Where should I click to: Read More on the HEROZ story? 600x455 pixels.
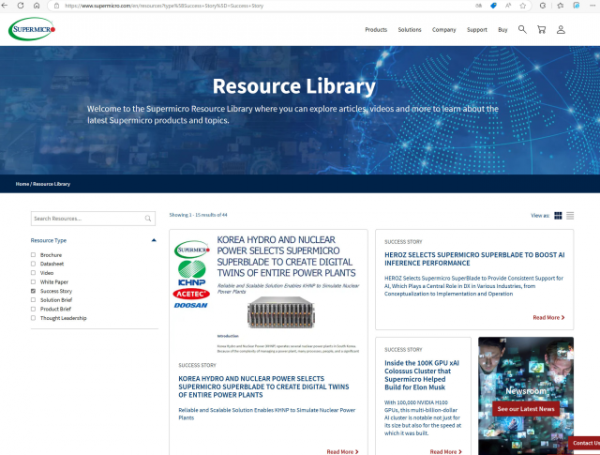(x=548, y=317)
